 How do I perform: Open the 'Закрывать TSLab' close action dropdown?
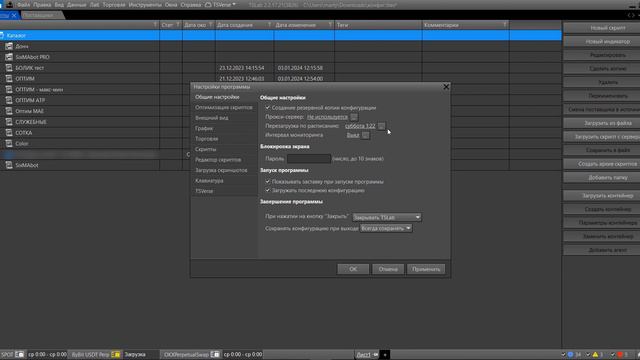(x=387, y=218)
